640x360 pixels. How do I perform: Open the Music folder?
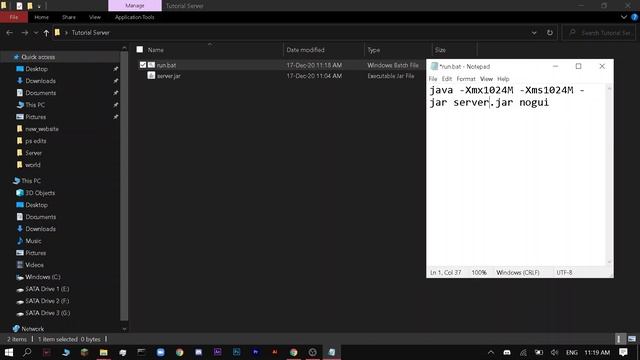point(33,241)
